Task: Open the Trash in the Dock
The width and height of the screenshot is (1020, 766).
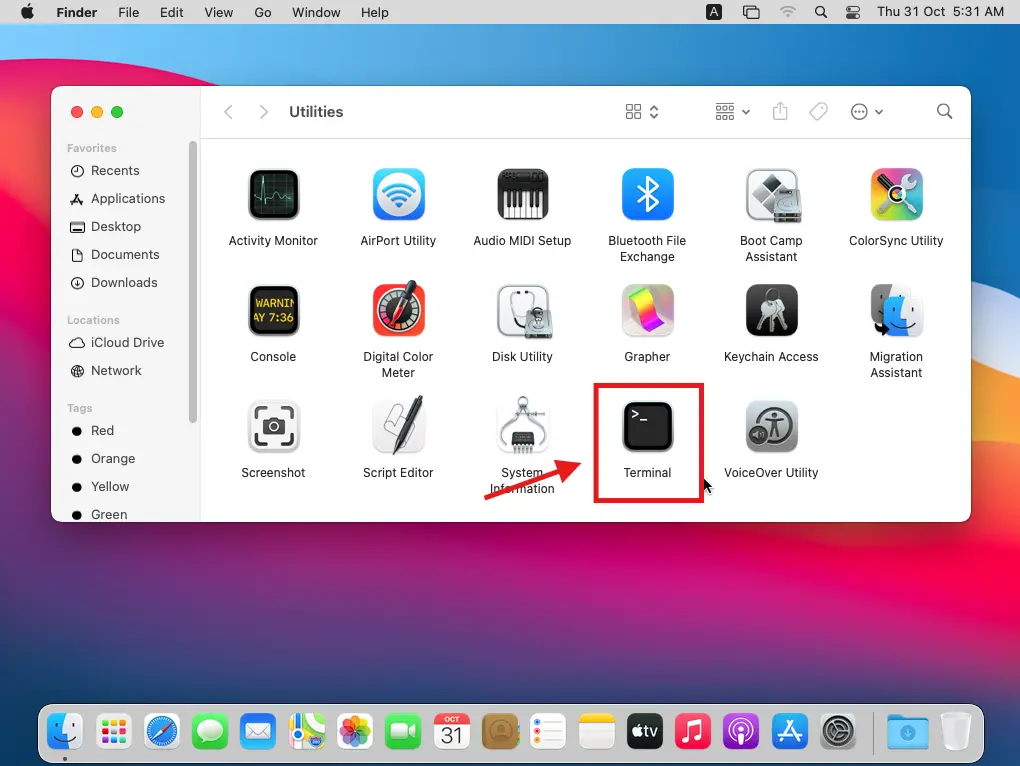Action: tap(956, 732)
